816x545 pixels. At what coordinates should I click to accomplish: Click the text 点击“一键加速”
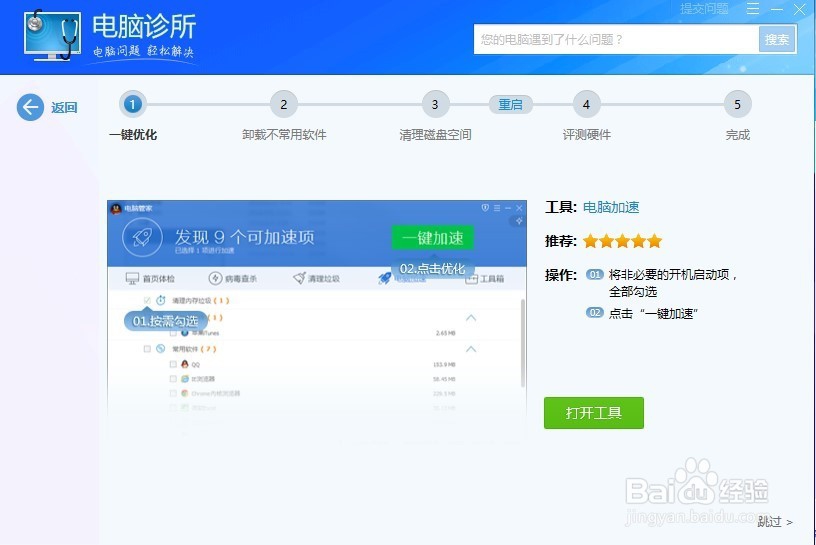(x=653, y=313)
